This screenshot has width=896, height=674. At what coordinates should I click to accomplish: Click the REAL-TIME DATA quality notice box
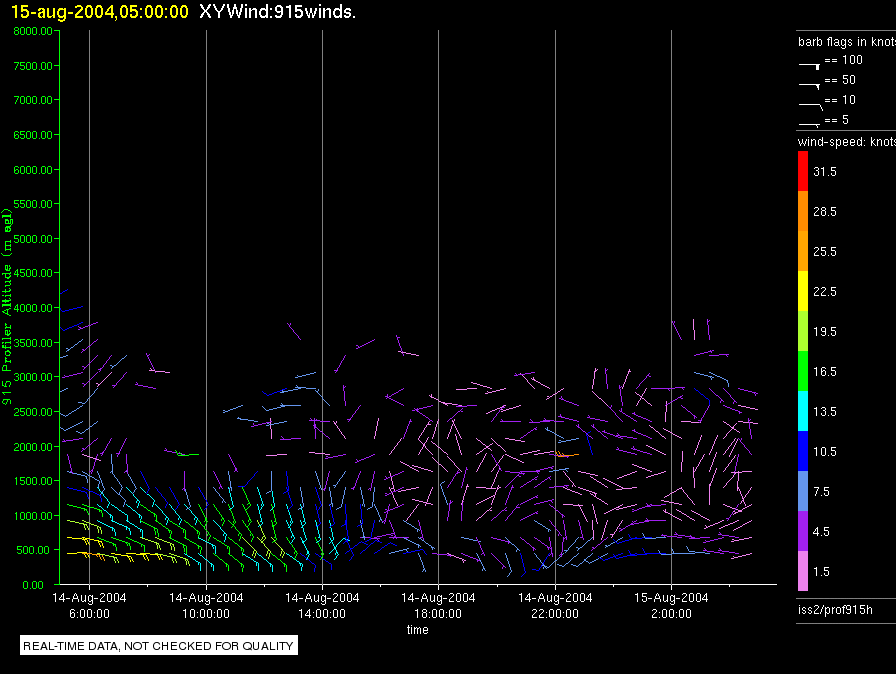pyautogui.click(x=159, y=646)
